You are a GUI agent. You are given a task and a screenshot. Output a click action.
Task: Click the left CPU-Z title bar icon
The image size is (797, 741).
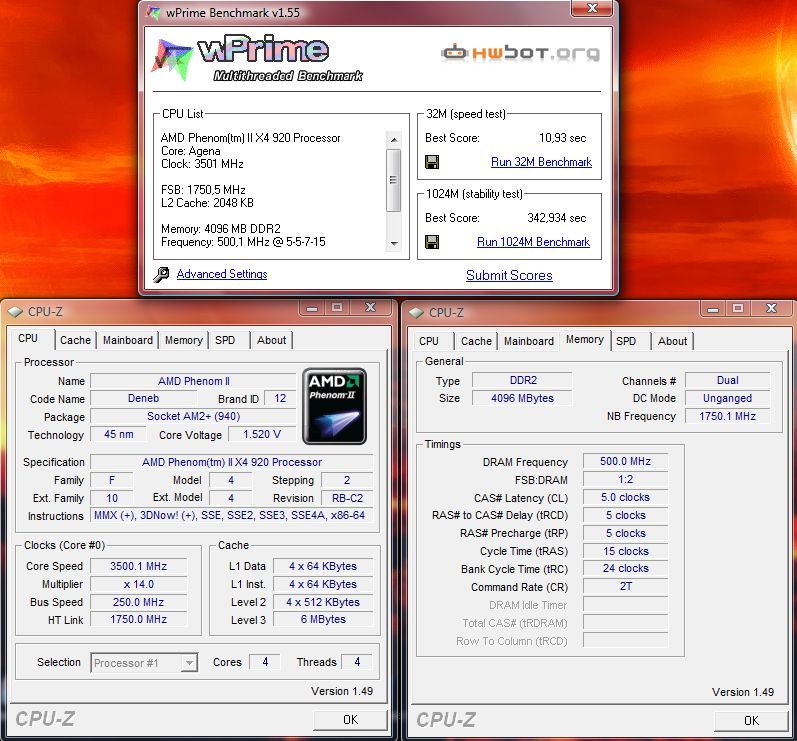tap(15, 312)
